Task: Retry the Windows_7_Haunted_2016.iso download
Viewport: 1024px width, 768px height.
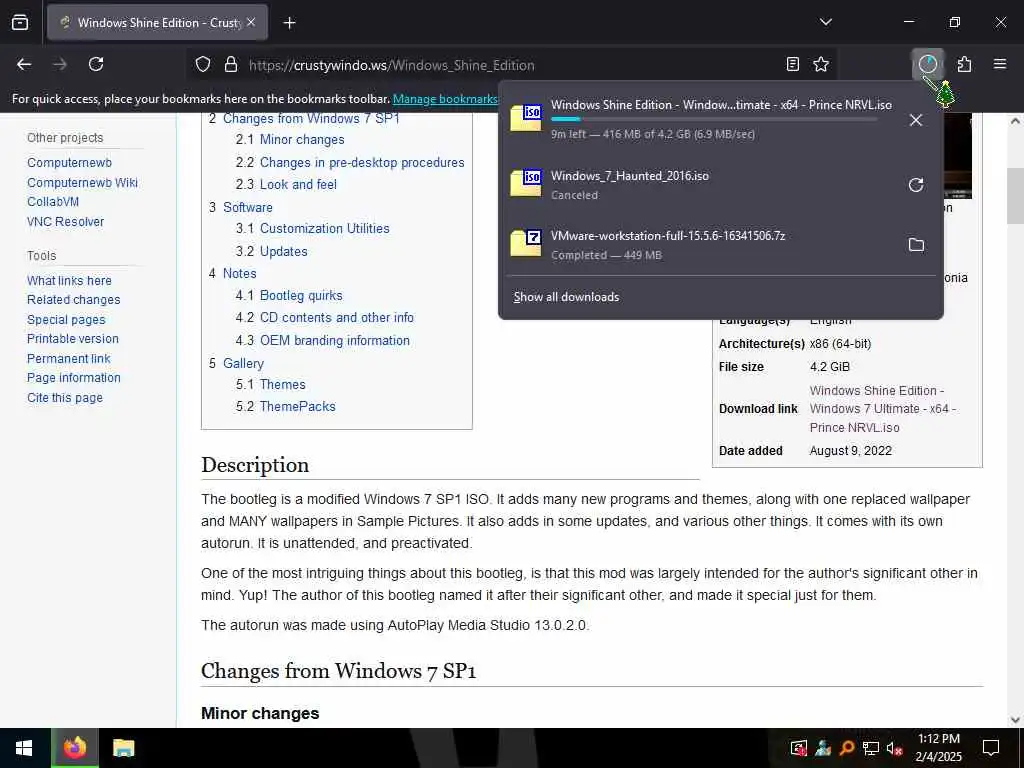Action: [x=916, y=185]
